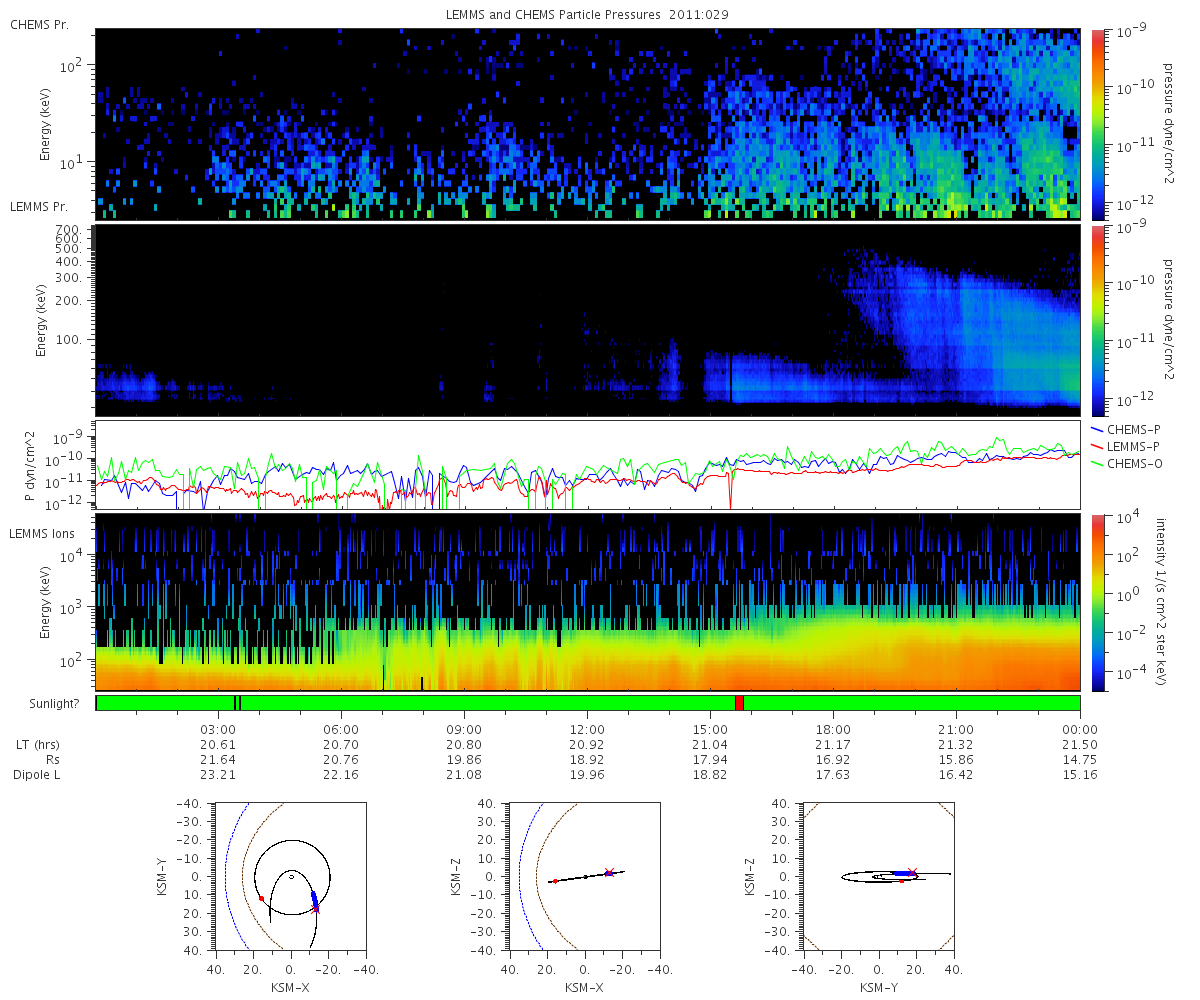Click the red square marker in the KSM-X/KSM-Z plot
1200x1000 pixels.
pos(555,882)
